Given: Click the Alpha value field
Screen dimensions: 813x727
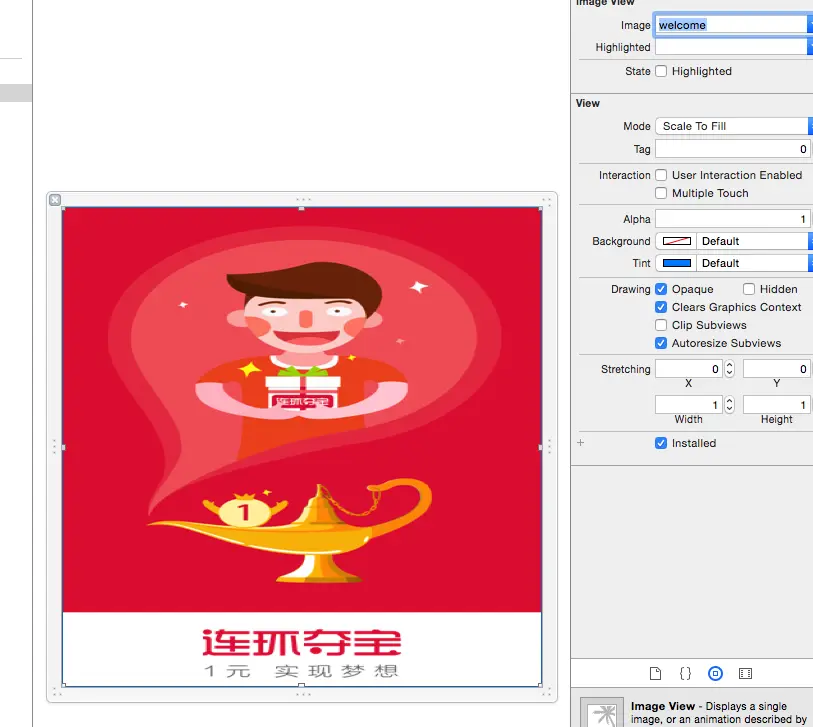Looking at the screenshot, I should click(732, 219).
